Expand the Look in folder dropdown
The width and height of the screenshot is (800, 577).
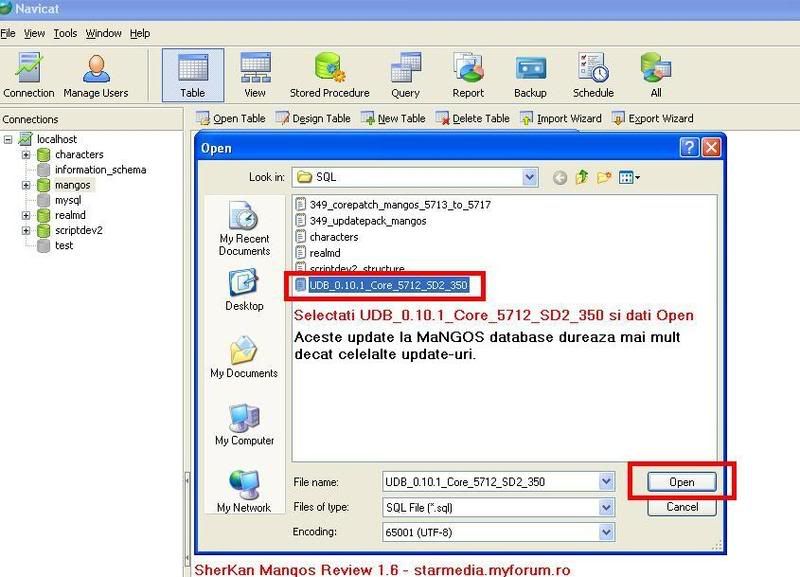529,177
